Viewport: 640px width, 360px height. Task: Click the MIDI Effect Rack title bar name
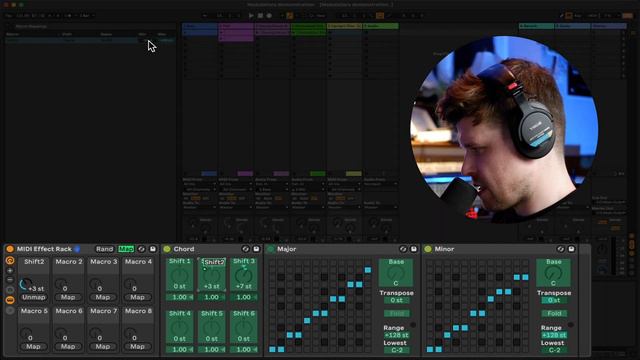pos(44,249)
